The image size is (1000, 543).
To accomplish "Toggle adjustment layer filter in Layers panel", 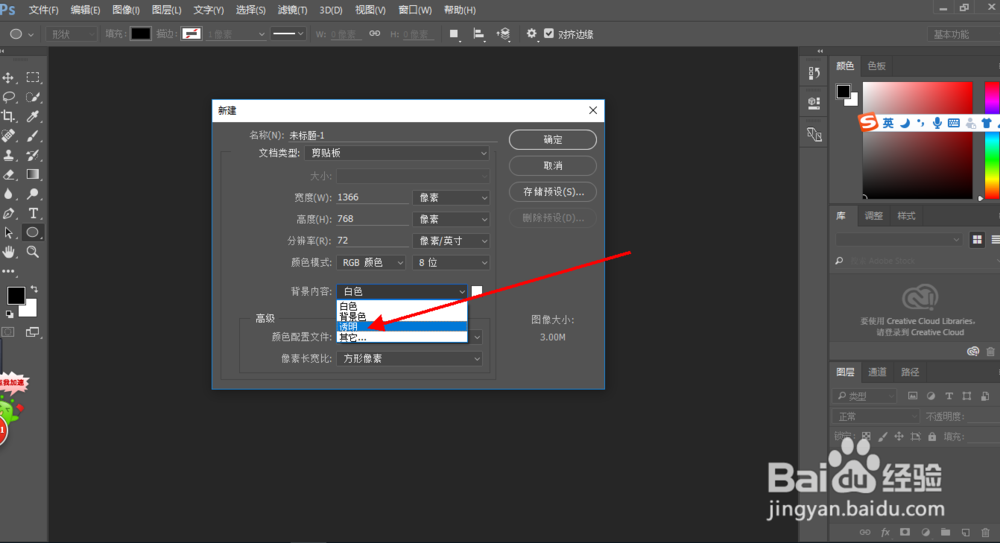I will (931, 396).
